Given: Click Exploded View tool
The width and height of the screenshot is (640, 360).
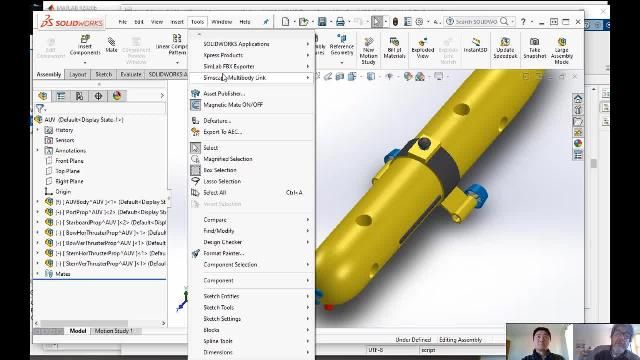Looking at the screenshot, I should [x=422, y=48].
